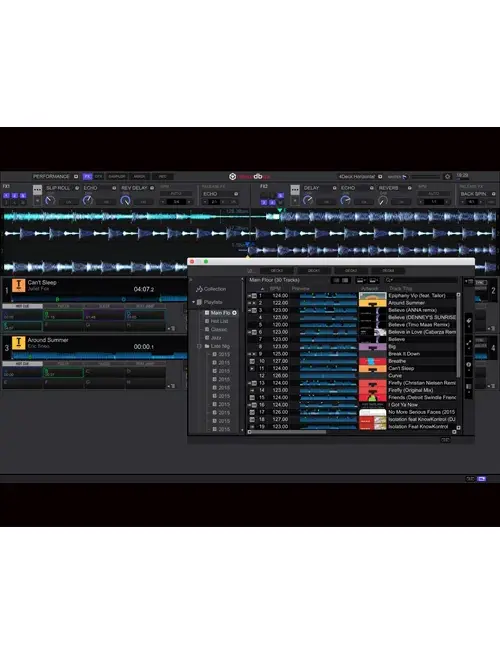Click the SLIP ROLL effect level knob
Viewport: 500px width, 655px height.
pos(50,201)
